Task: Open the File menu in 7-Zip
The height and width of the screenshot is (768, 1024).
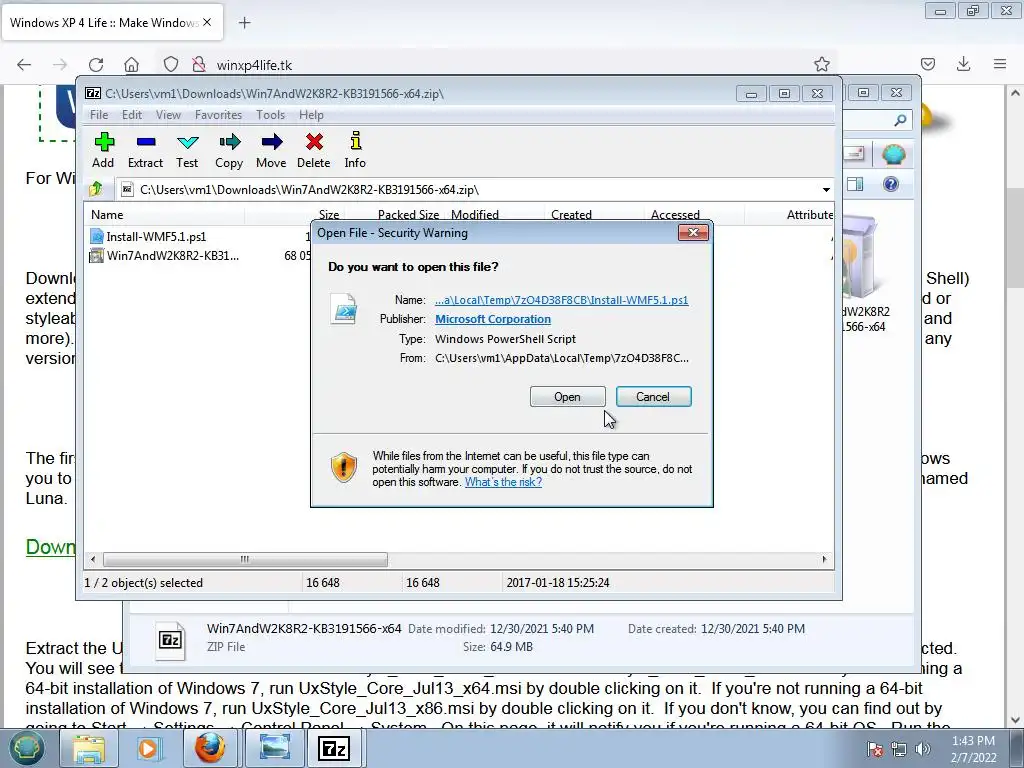Action: pyautogui.click(x=99, y=115)
